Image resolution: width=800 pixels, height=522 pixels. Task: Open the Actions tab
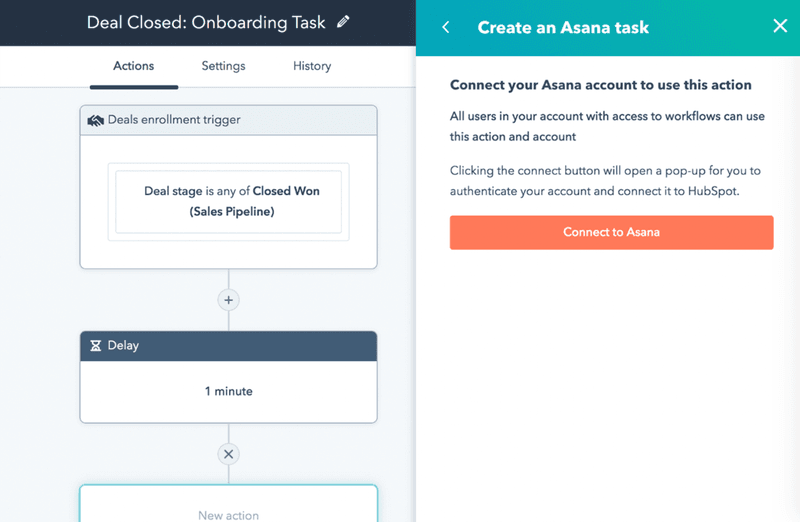point(134,66)
